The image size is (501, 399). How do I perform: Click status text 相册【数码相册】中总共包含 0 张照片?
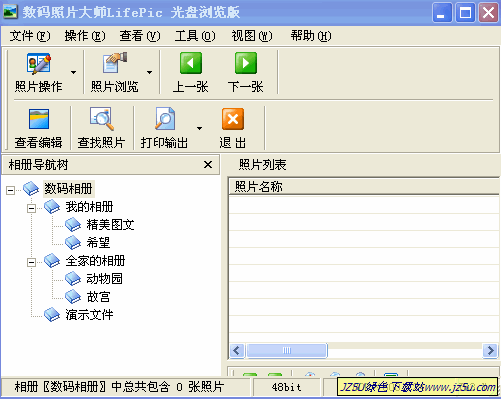coord(119,387)
